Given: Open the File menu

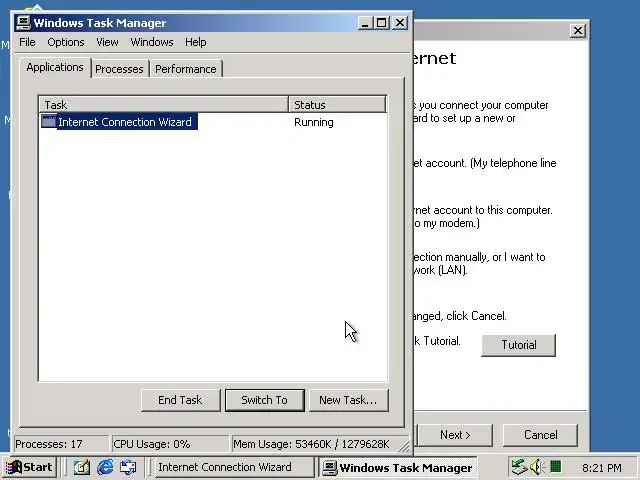Looking at the screenshot, I should pyautogui.click(x=27, y=42).
